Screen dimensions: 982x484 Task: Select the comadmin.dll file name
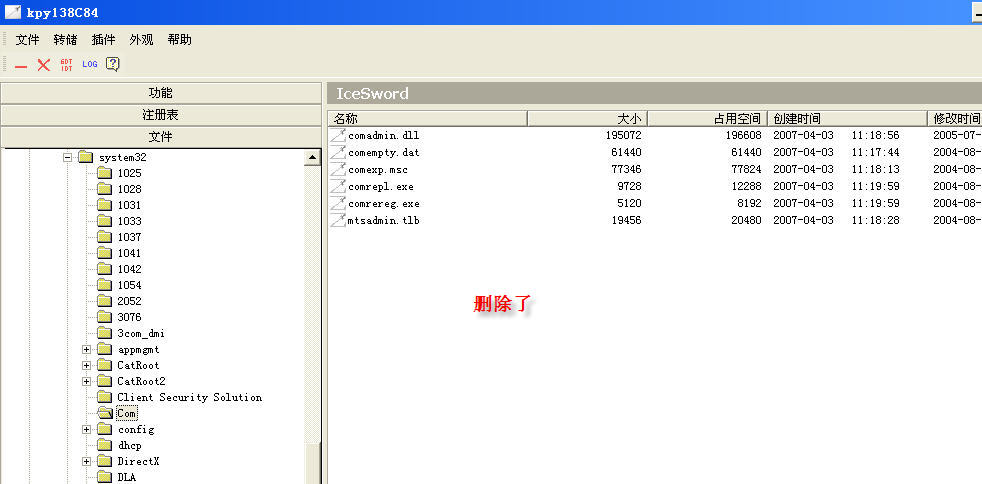(384, 135)
